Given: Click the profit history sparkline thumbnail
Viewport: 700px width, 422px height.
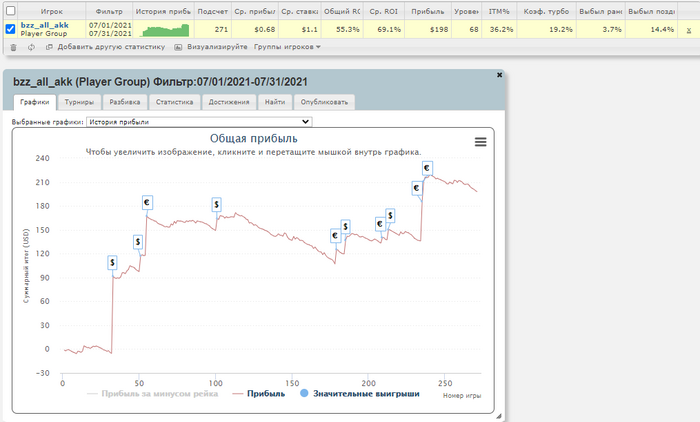Looking at the screenshot, I should [164, 30].
